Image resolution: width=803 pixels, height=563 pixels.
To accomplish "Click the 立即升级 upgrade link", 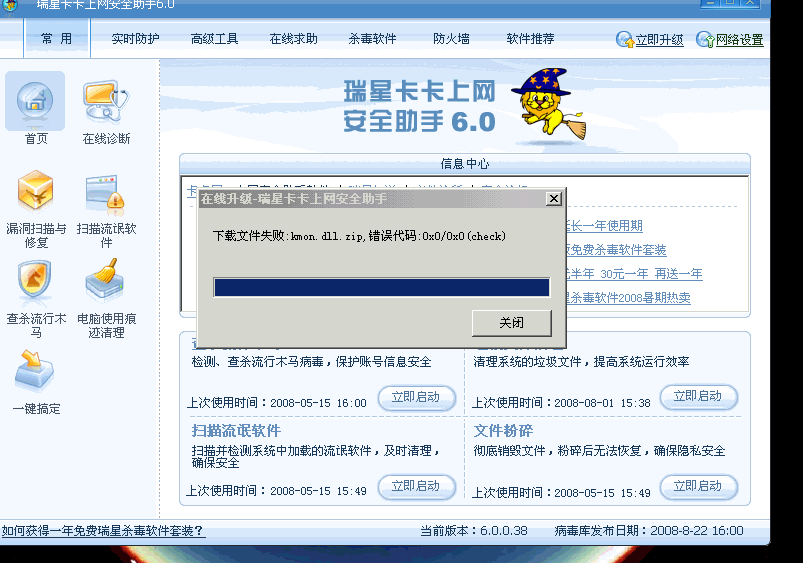I will coord(660,40).
